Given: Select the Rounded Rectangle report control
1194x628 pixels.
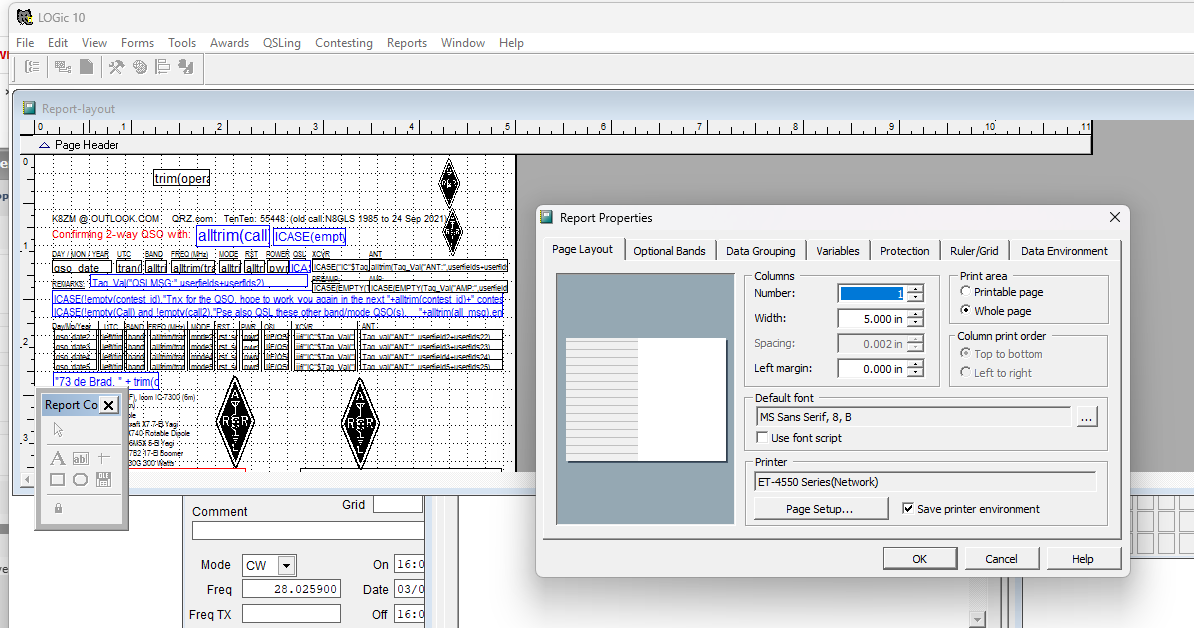Looking at the screenshot, I should [80, 480].
